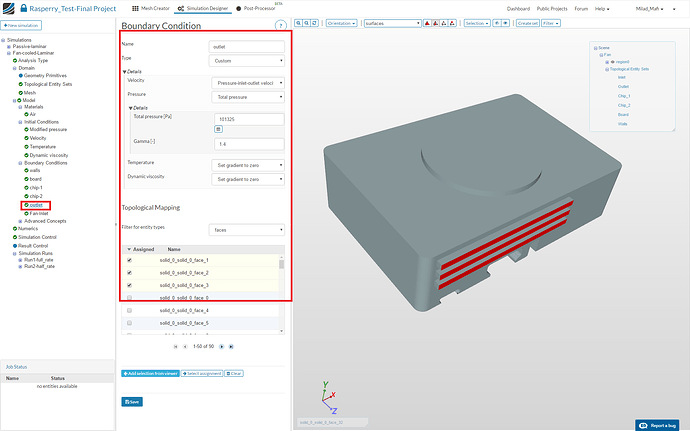Jump to last page of face list
The width and height of the screenshot is (690, 431).
[231, 346]
